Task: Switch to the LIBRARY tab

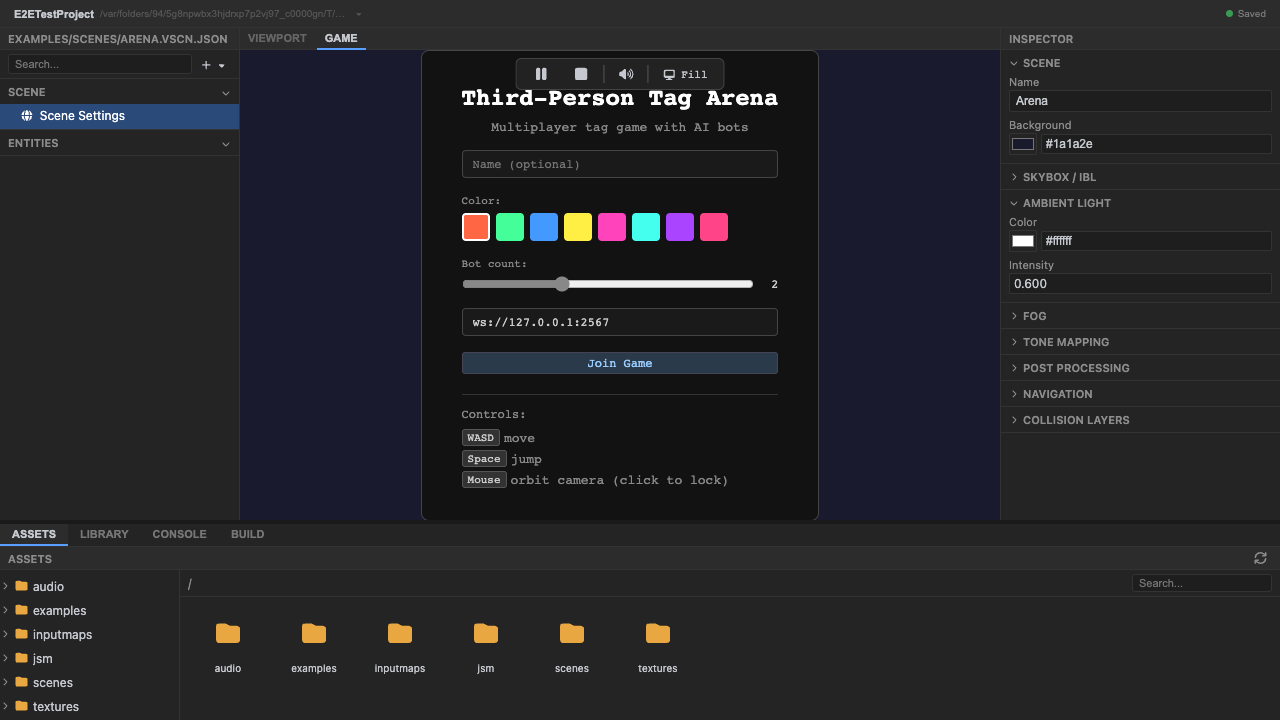Action: (104, 534)
